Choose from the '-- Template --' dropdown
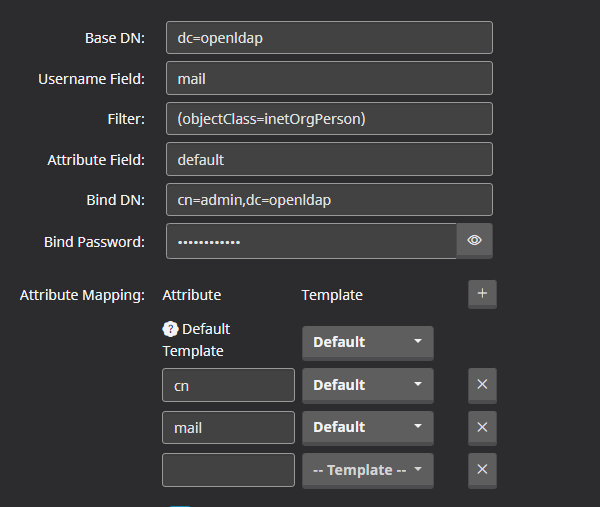600x507 pixels. click(x=367, y=470)
